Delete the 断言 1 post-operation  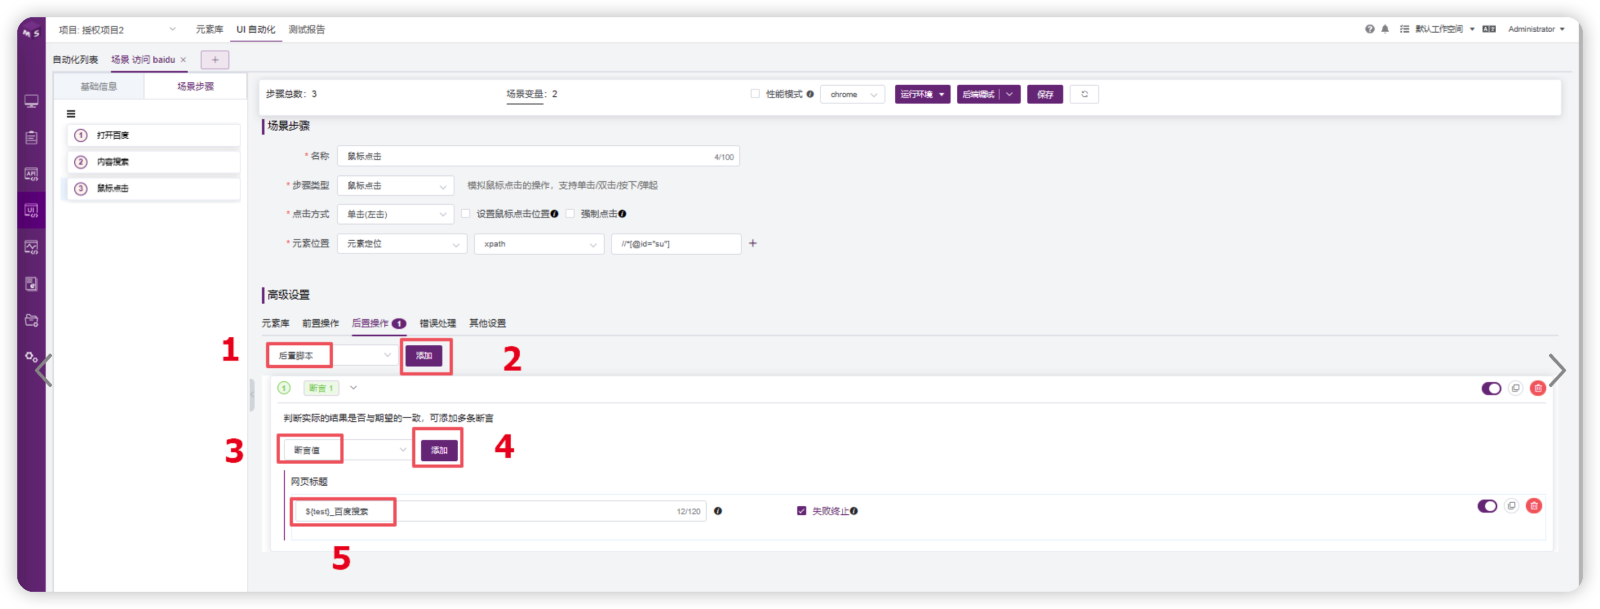click(x=1538, y=388)
